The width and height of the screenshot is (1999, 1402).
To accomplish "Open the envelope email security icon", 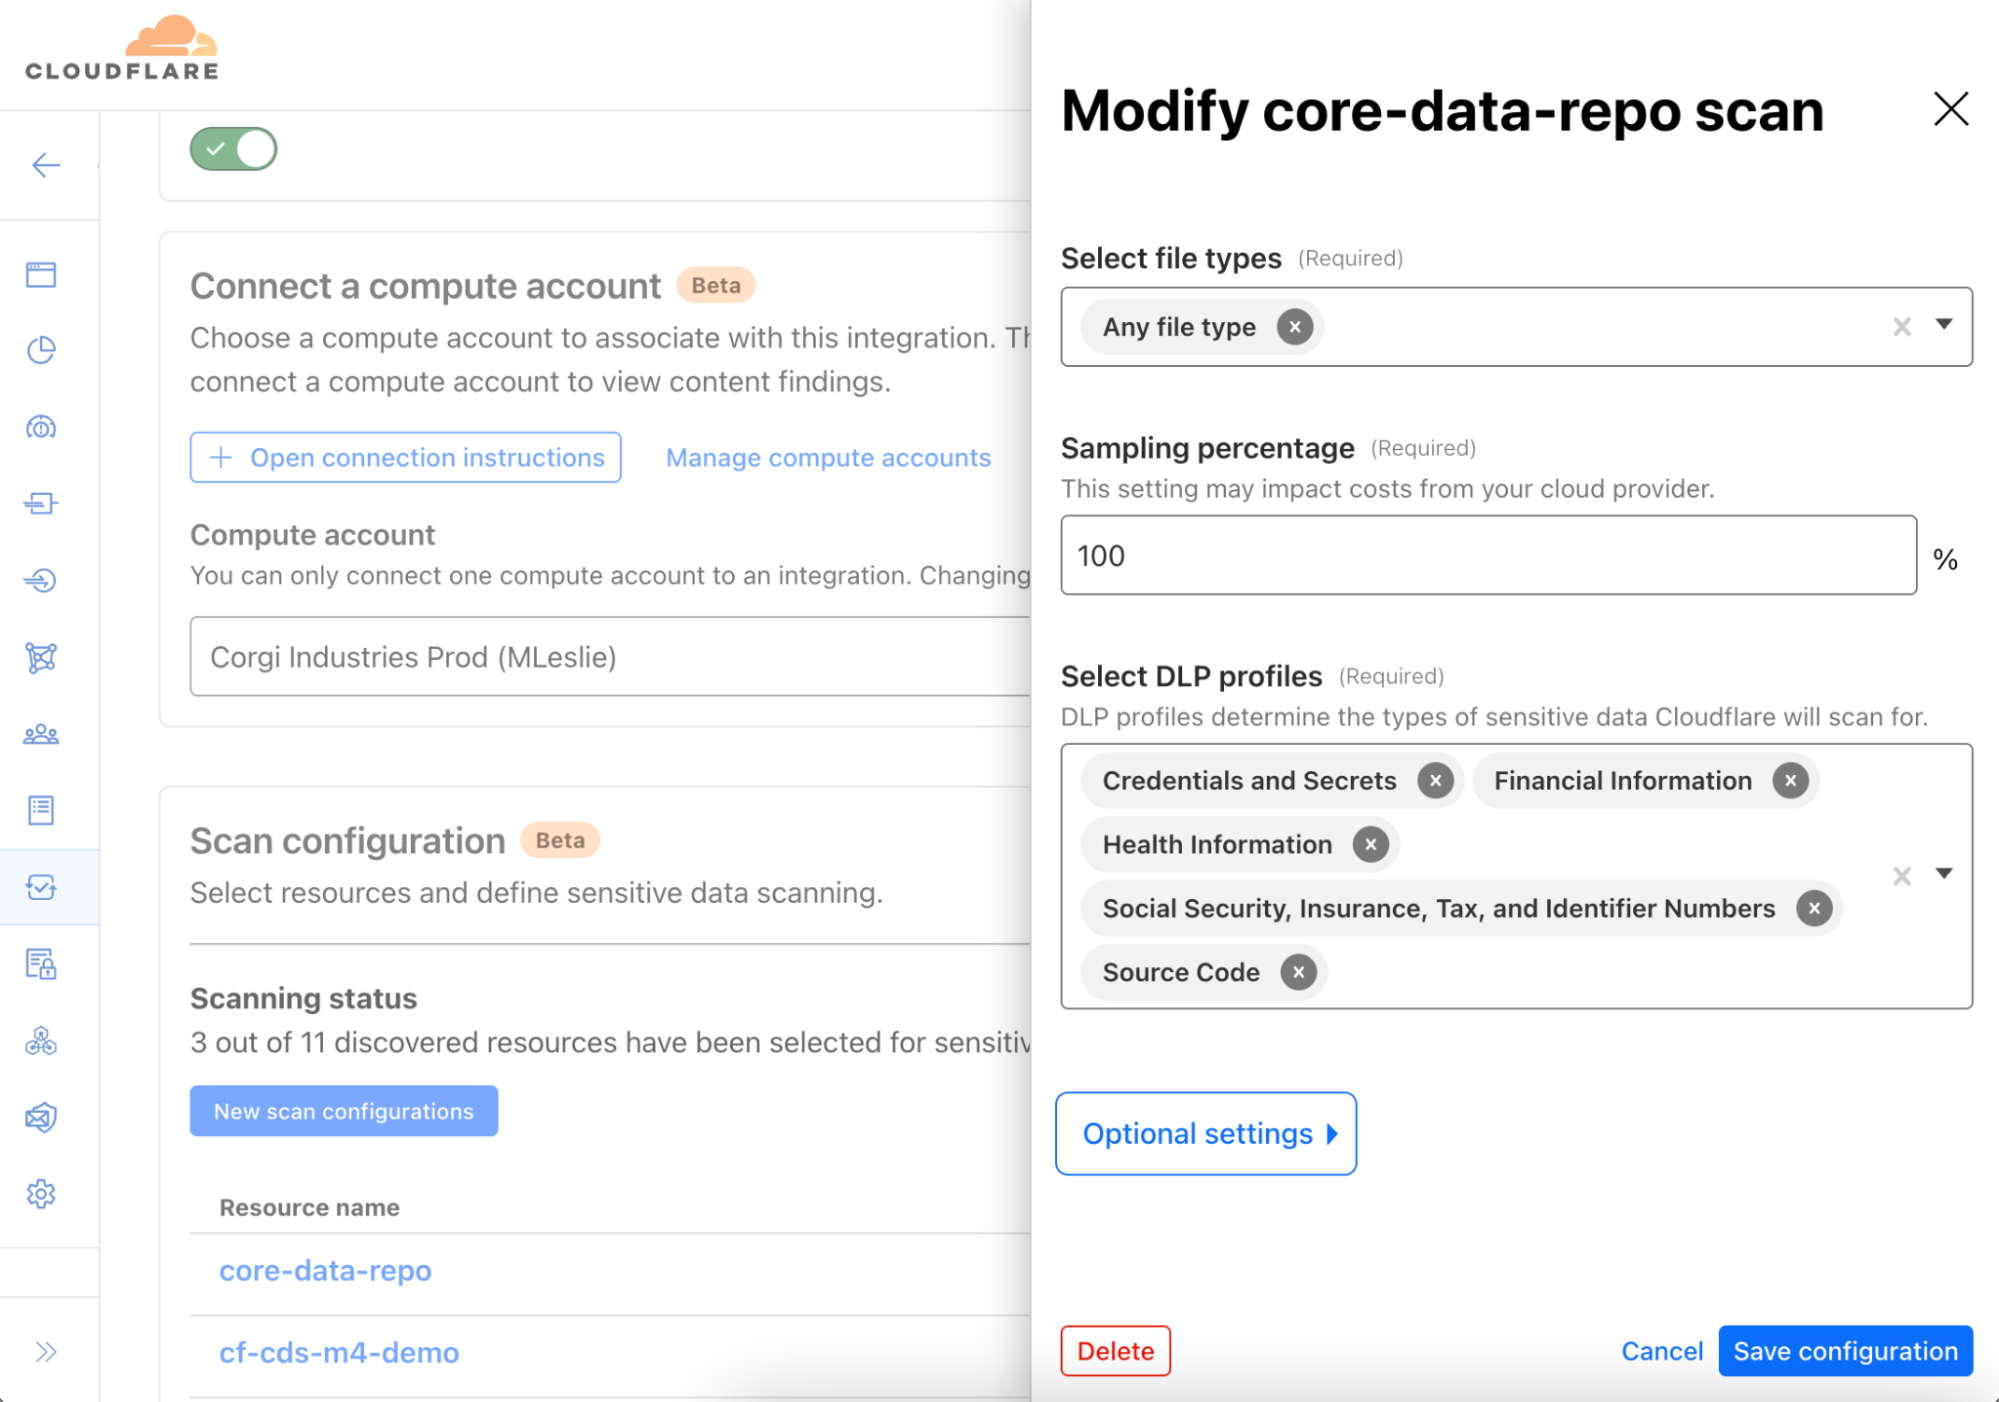I will [41, 1117].
